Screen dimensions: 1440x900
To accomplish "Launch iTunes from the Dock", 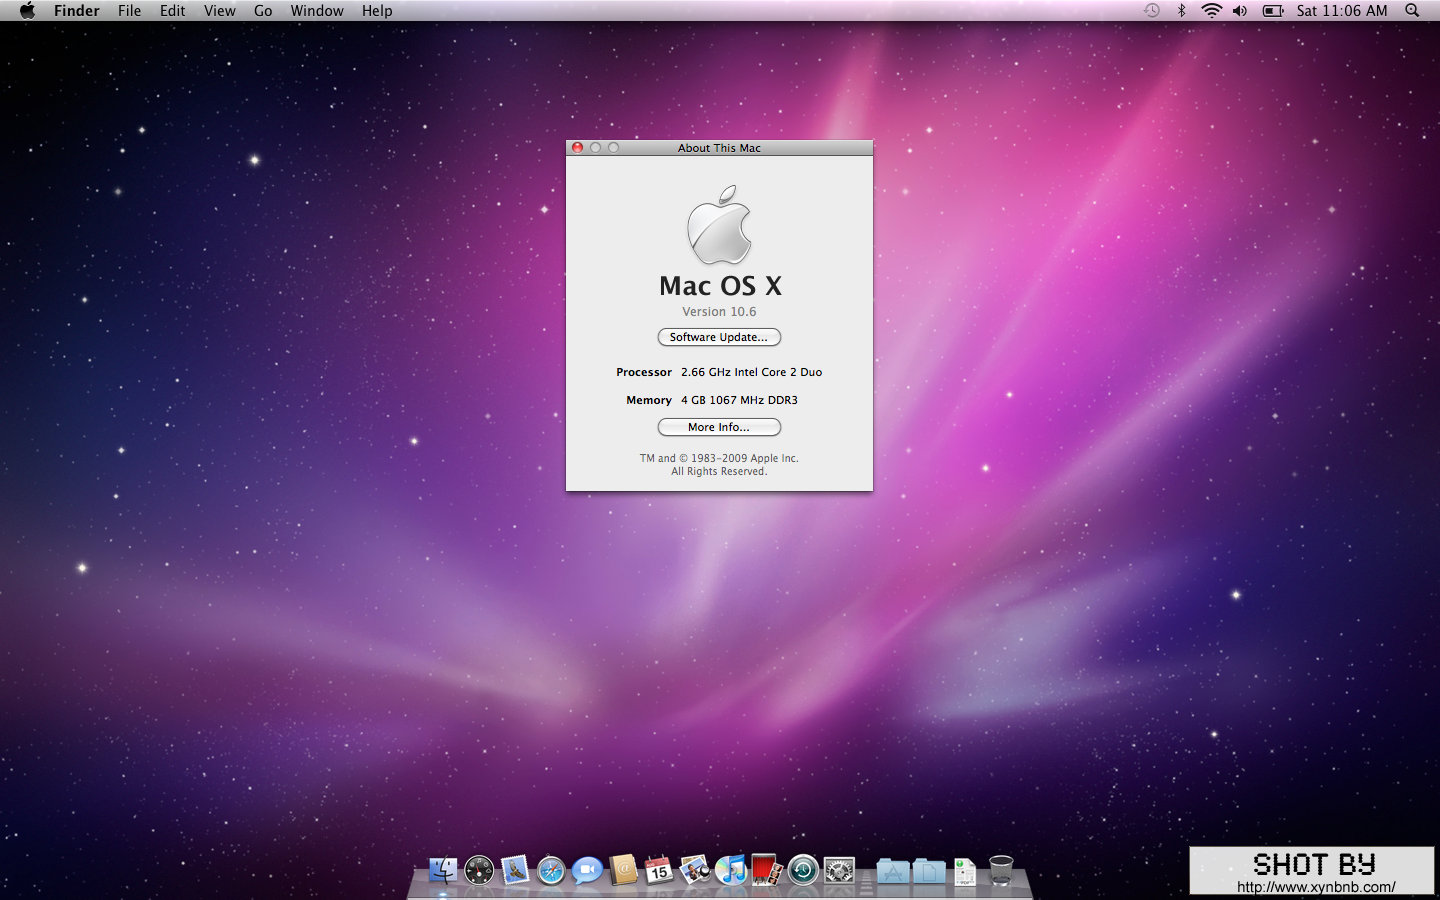I will (731, 870).
